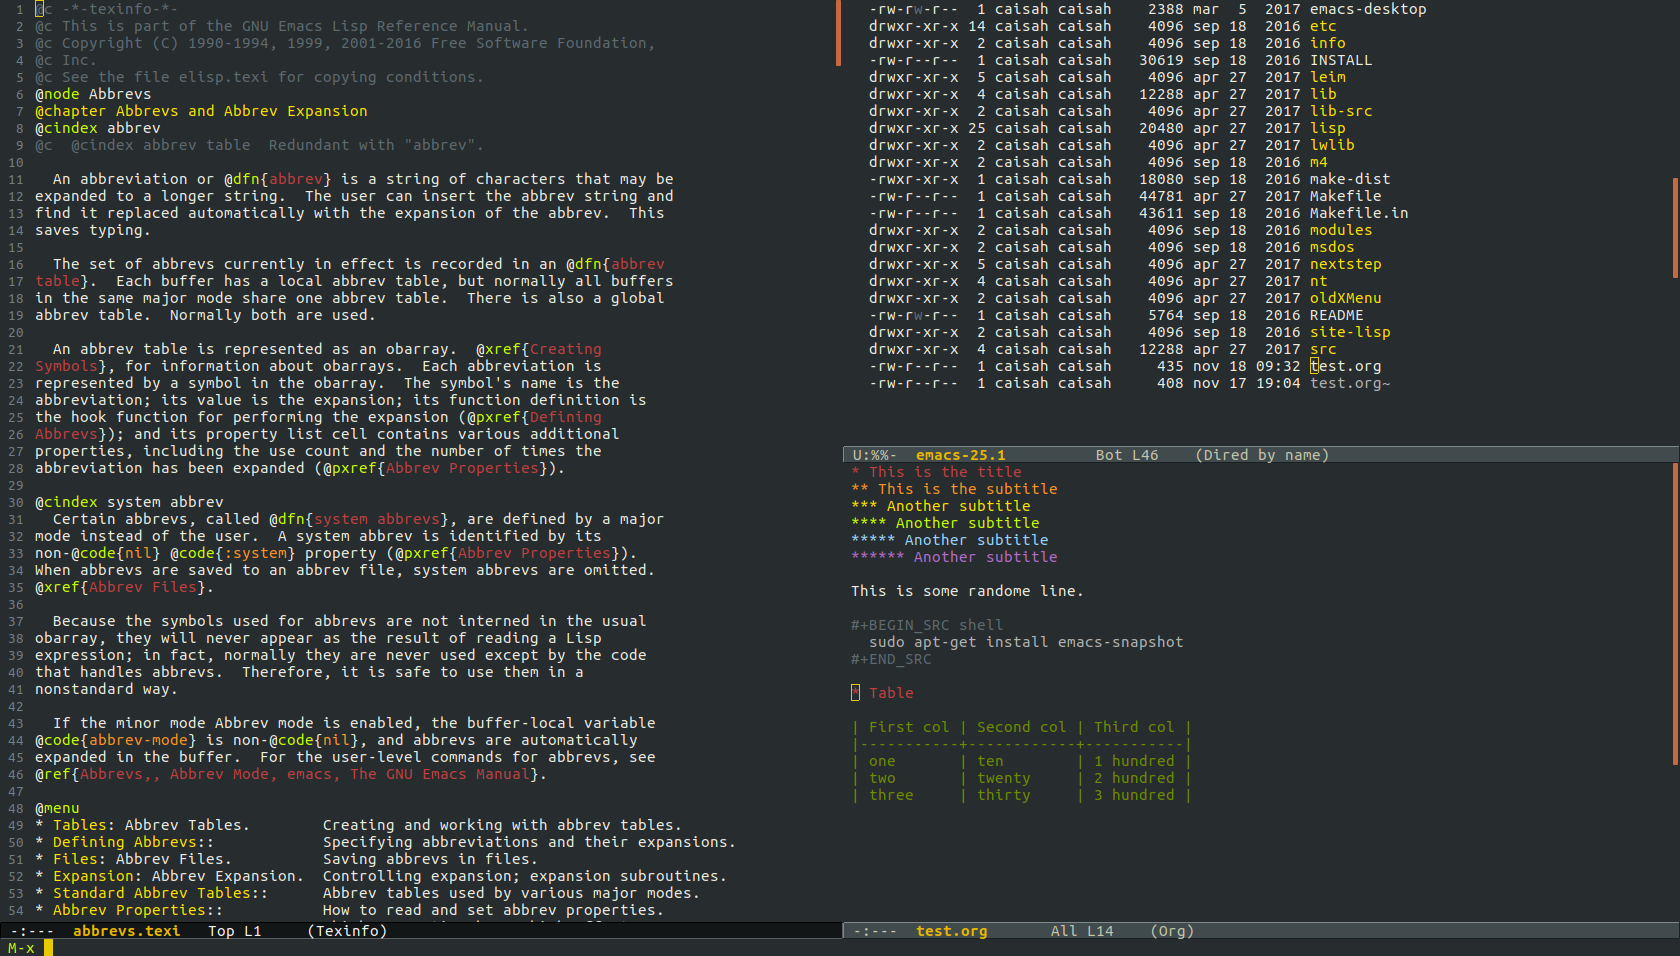Click the 'Standard Abbrev Tables' menu entry

tap(152, 893)
